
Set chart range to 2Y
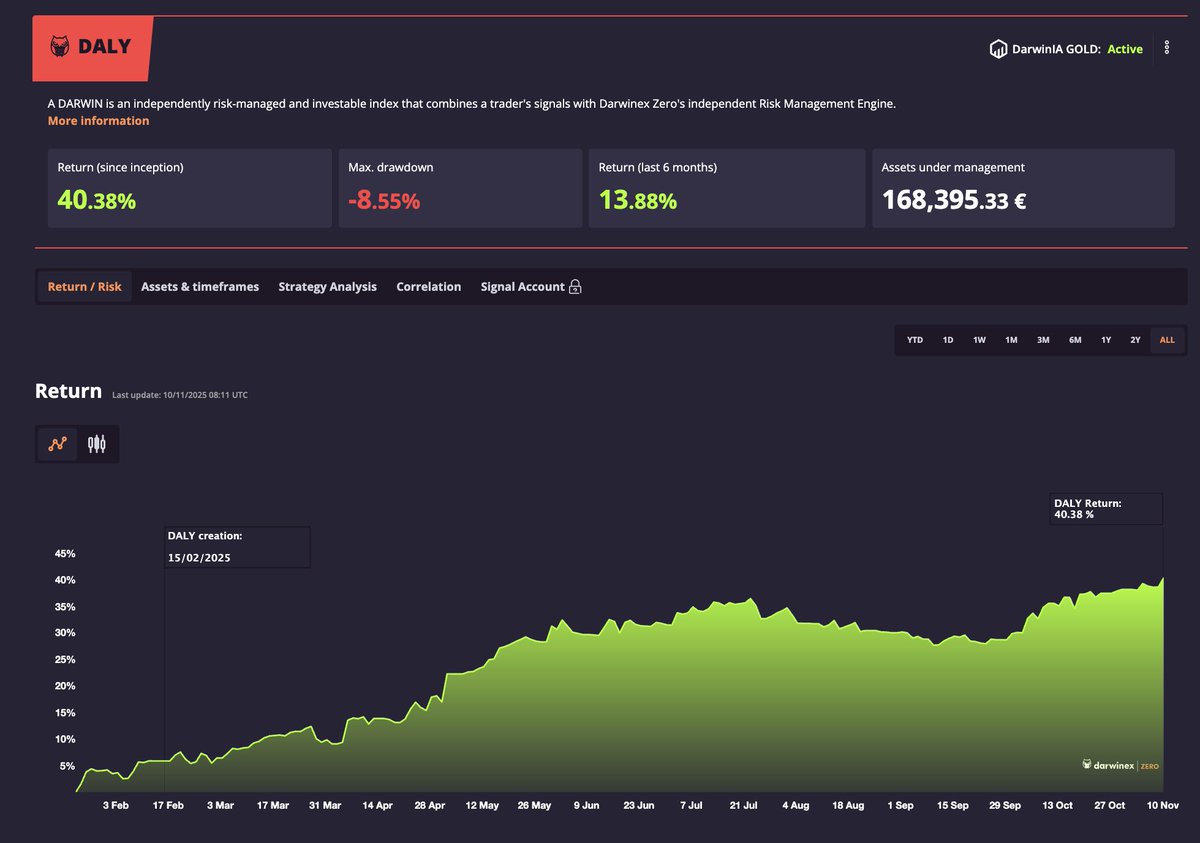1135,340
